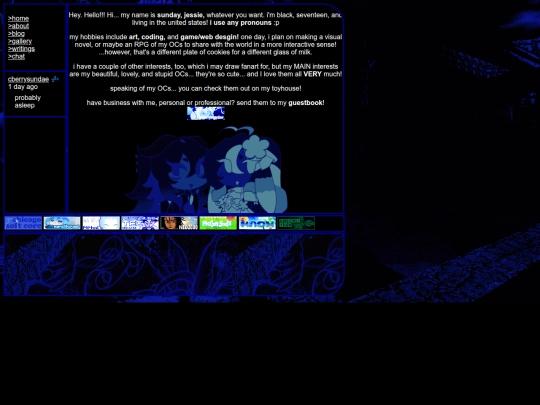
Task: Click the site button under guestbook text
Action: point(206,113)
